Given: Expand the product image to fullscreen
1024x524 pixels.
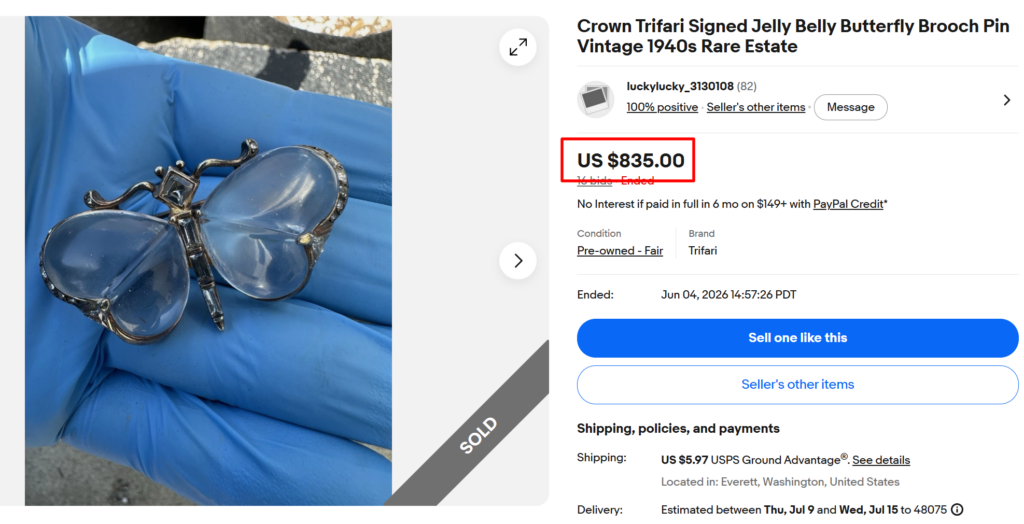Looking at the screenshot, I should click(x=518, y=47).
